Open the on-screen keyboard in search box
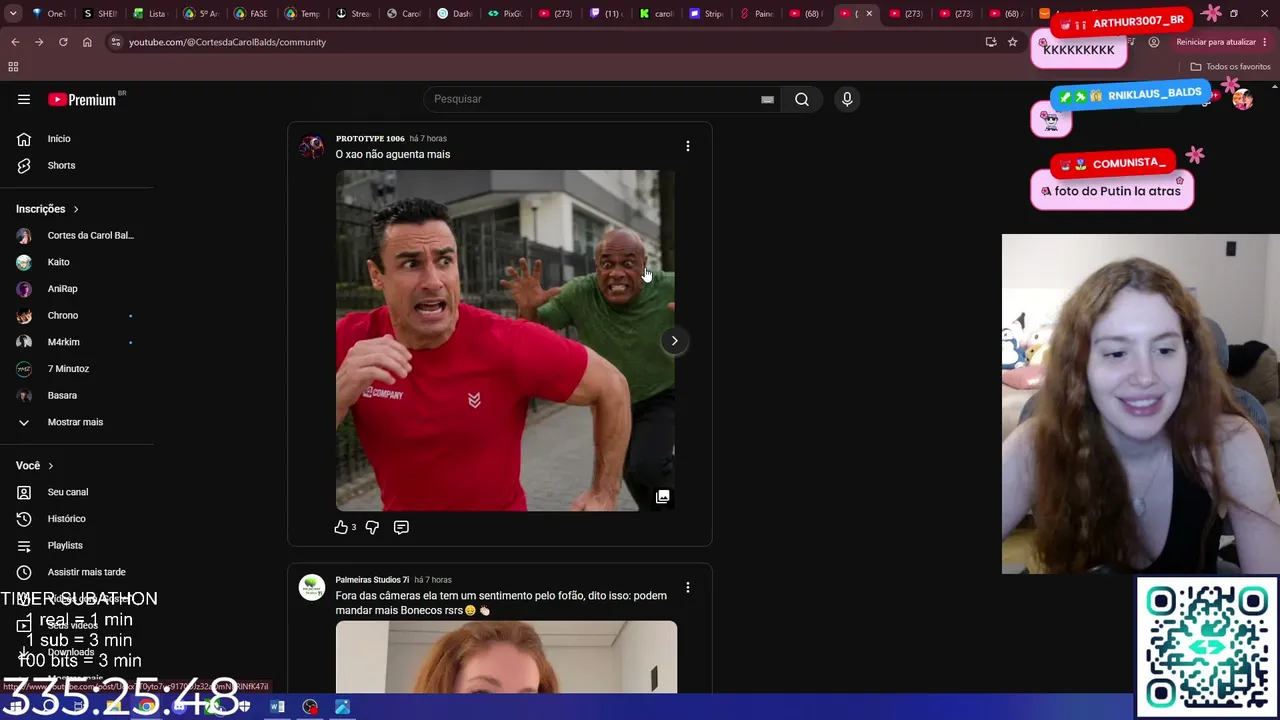This screenshot has width=1280, height=720. click(x=767, y=99)
